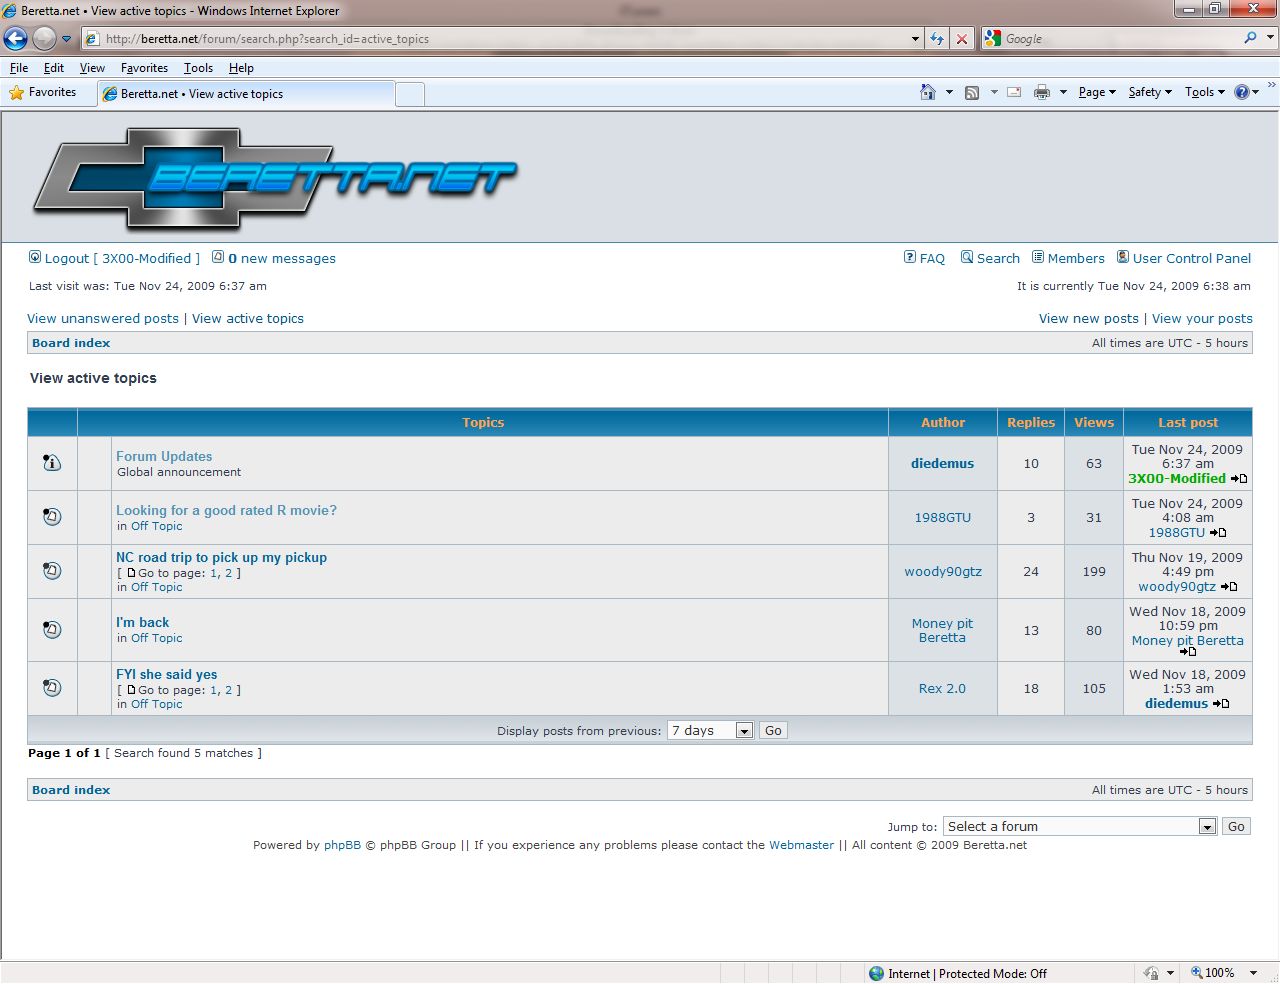Click the Print icon in command bar
The width and height of the screenshot is (1280, 984).
1041,92
